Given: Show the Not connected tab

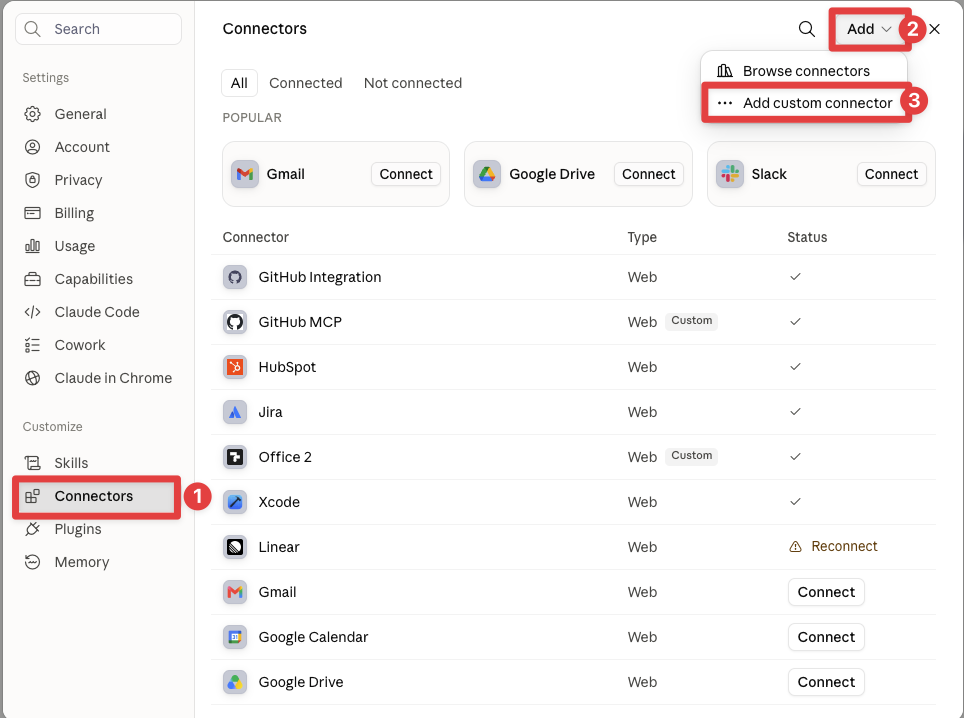Looking at the screenshot, I should click(x=413, y=83).
